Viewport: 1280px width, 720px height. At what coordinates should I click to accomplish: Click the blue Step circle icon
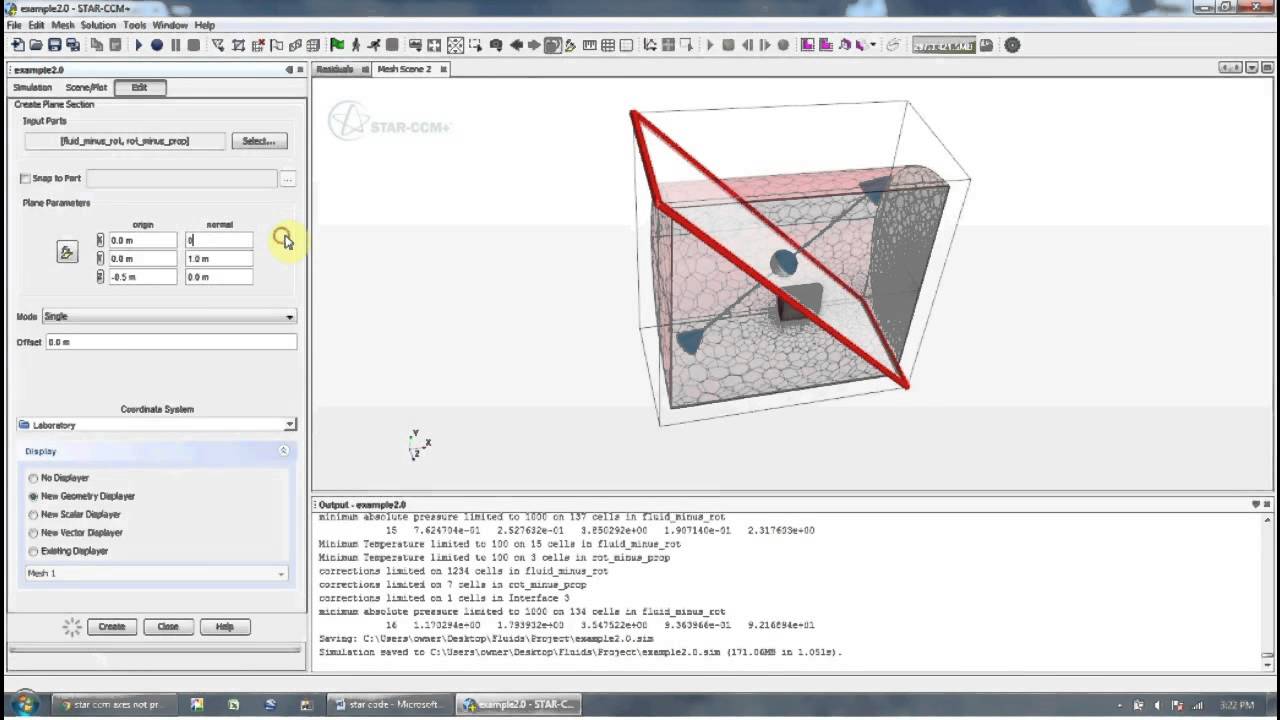pyautogui.click(x=157, y=45)
